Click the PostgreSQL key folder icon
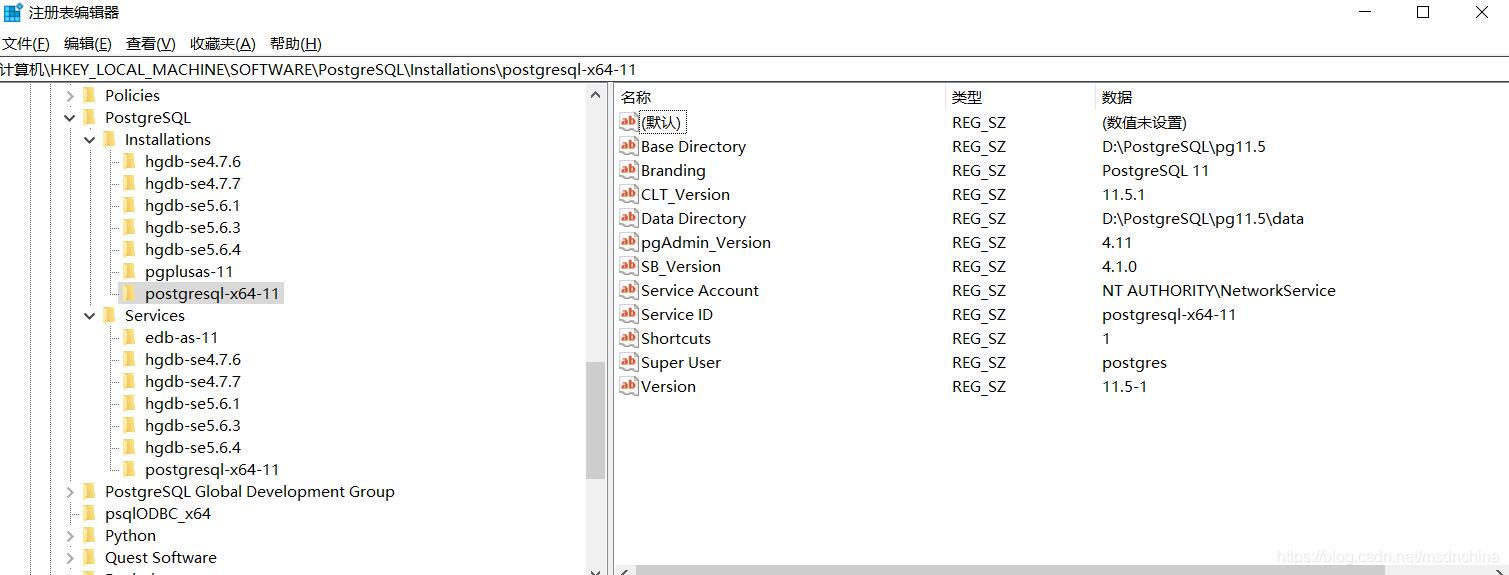Image resolution: width=1509 pixels, height=575 pixels. tap(89, 117)
